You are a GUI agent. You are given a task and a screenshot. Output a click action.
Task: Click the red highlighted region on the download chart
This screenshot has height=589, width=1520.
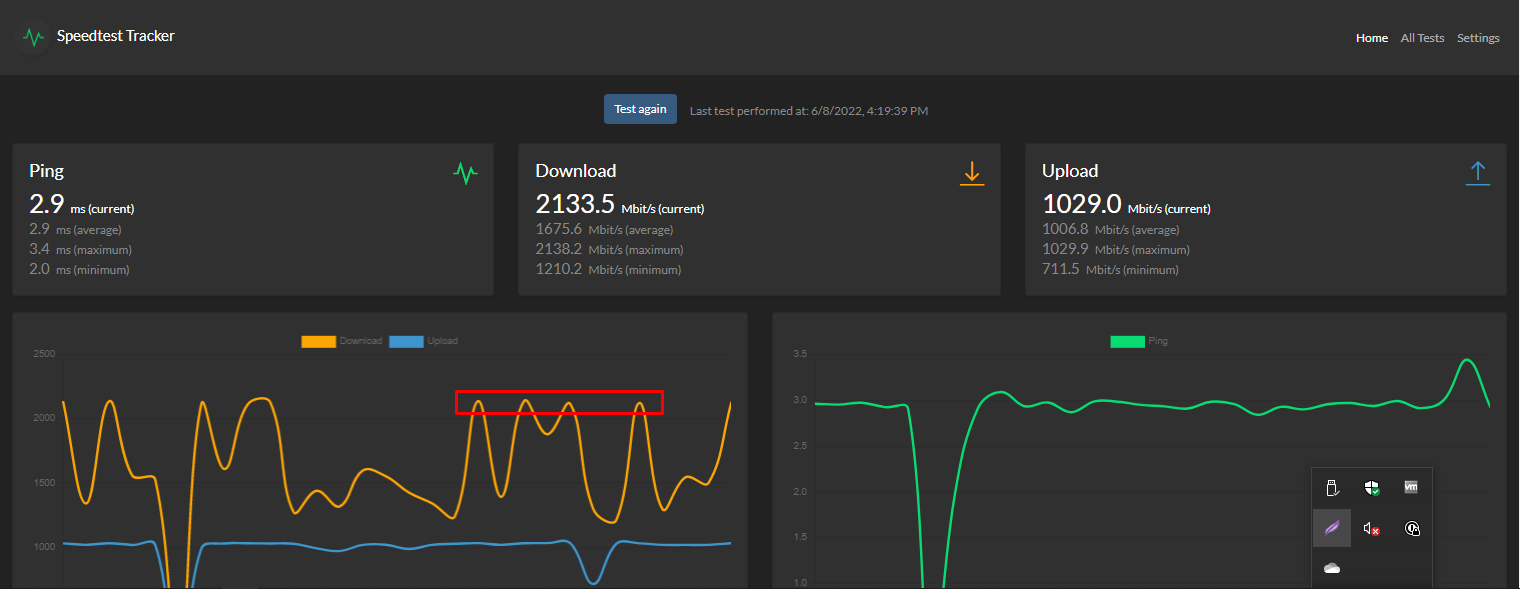click(x=559, y=401)
